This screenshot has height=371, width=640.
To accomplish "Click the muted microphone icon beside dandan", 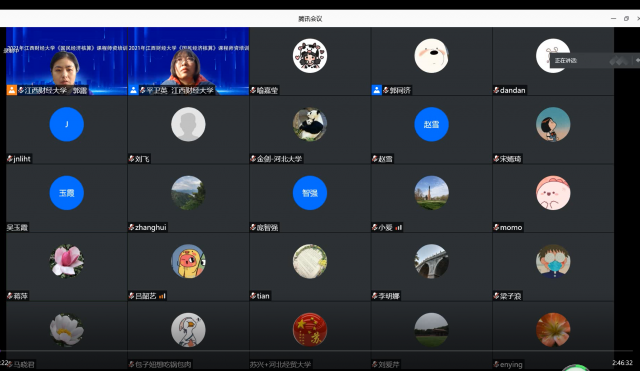I will [496, 90].
